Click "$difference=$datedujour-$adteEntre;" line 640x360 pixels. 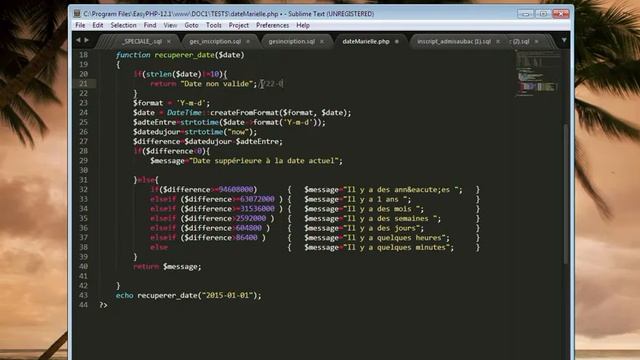point(208,141)
